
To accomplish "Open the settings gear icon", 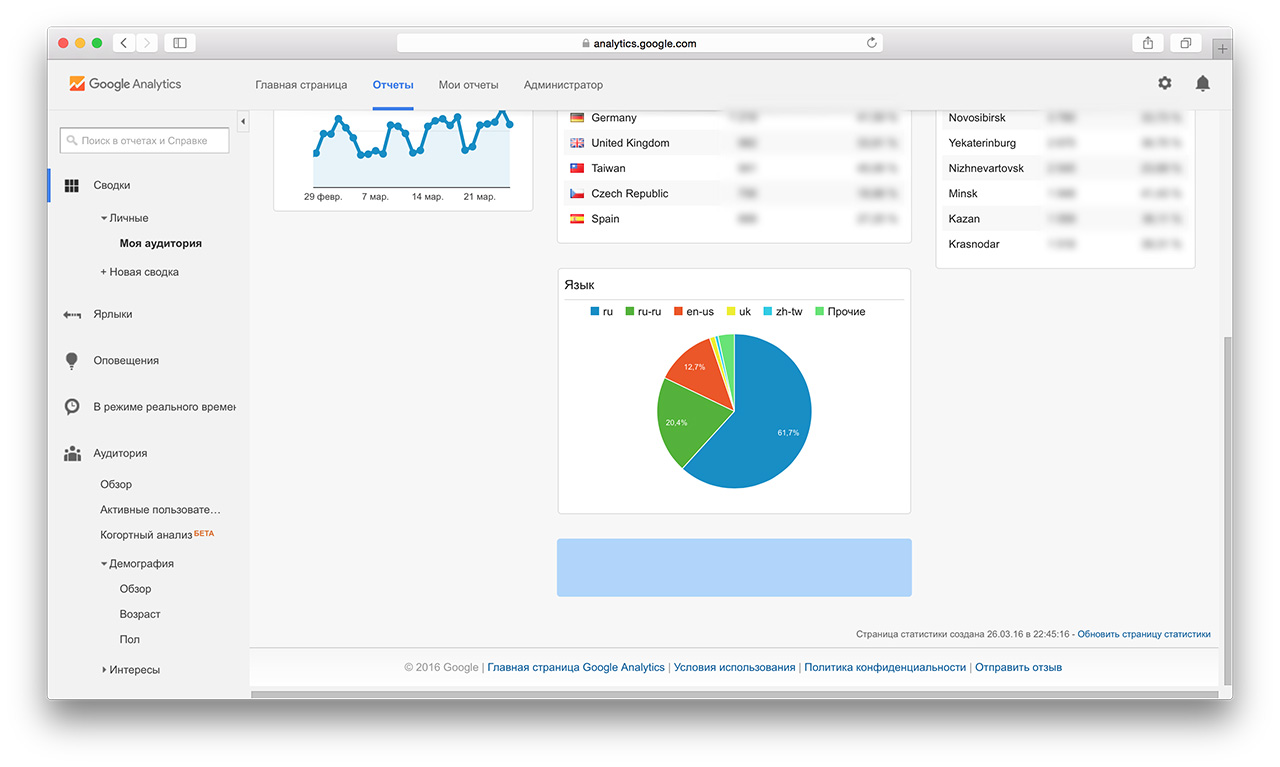I will 1164,84.
